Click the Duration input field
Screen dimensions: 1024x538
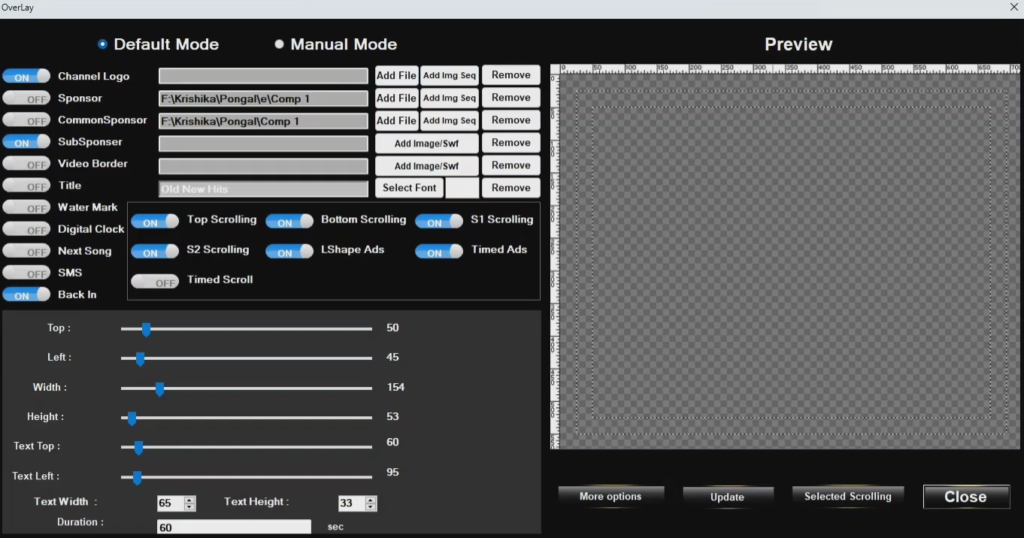coord(234,527)
